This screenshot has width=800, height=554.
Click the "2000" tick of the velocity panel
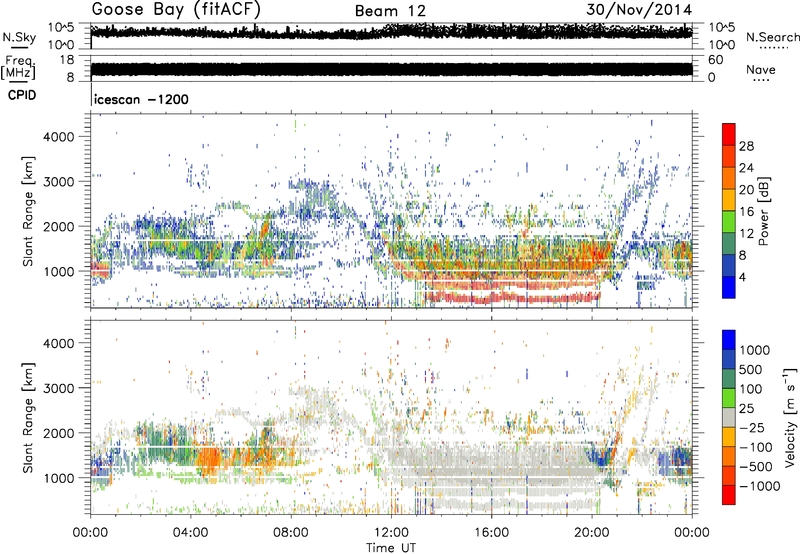coord(59,433)
